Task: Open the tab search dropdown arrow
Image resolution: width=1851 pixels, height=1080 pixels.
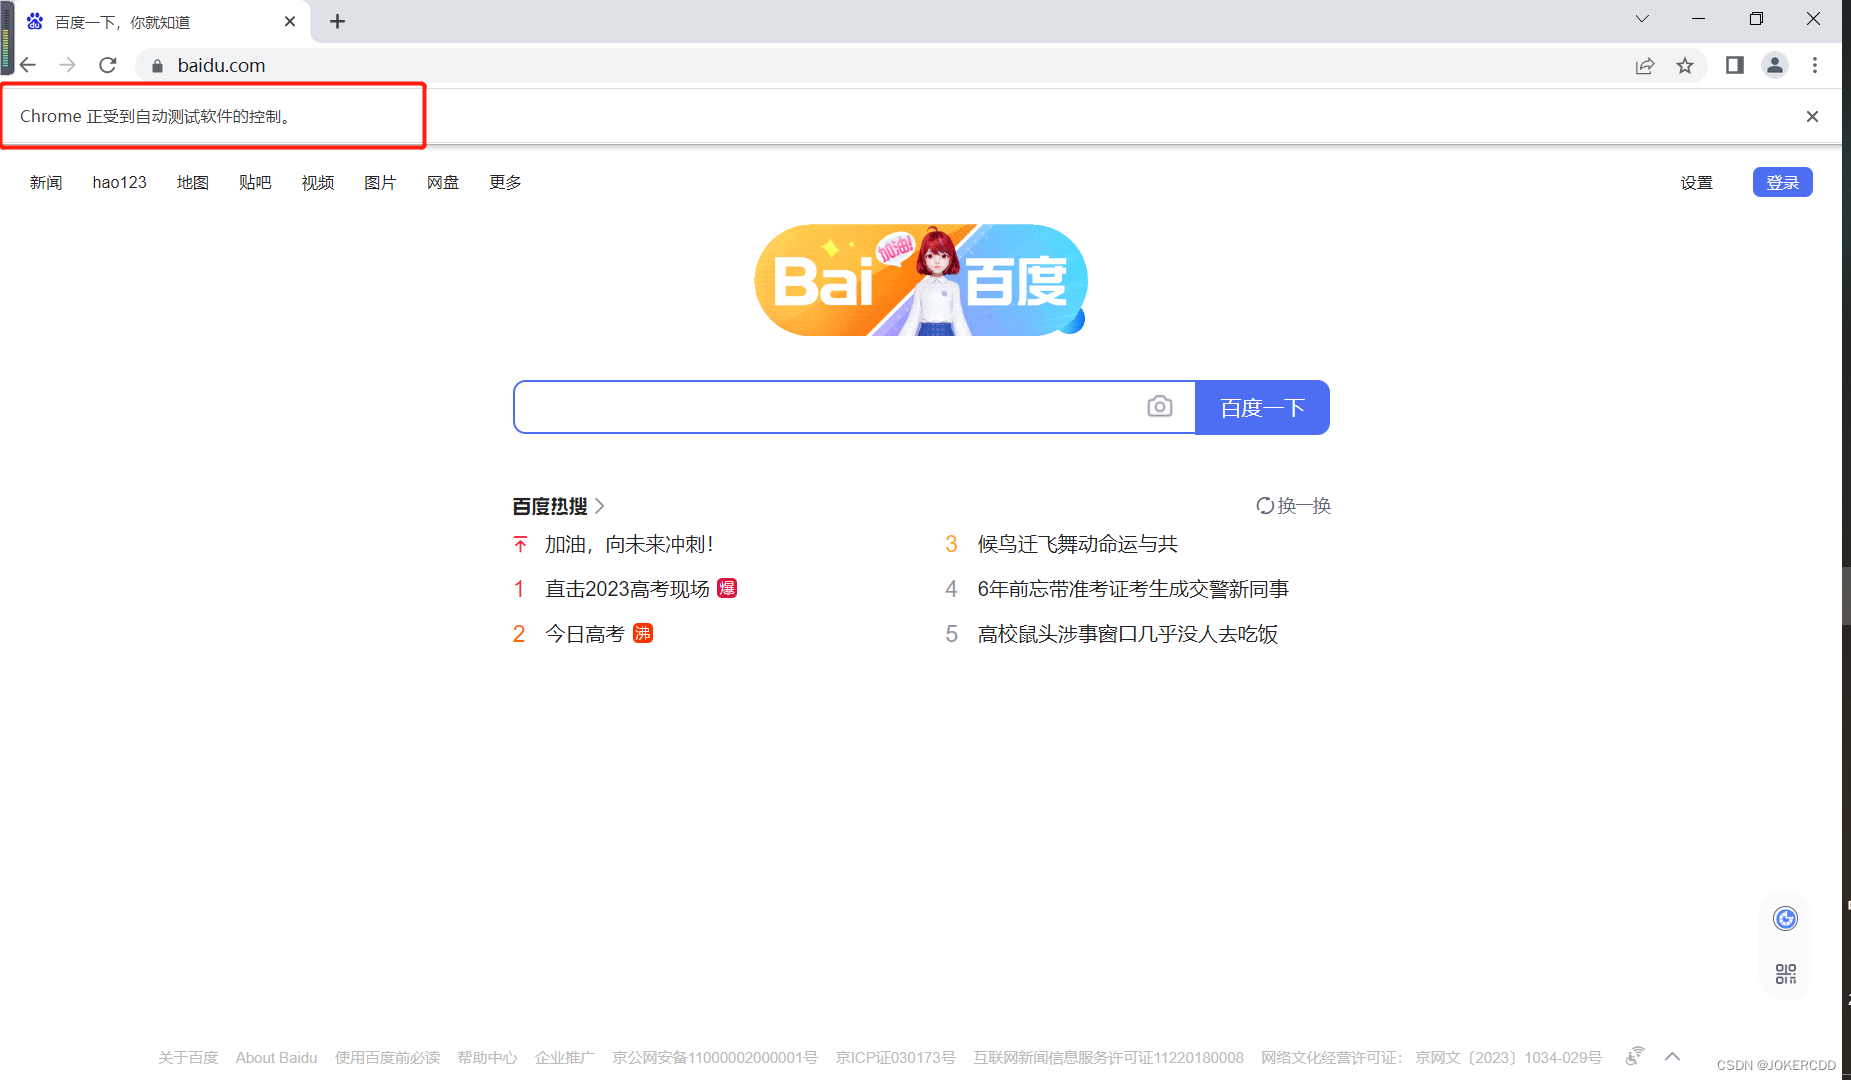Action: pos(1642,19)
